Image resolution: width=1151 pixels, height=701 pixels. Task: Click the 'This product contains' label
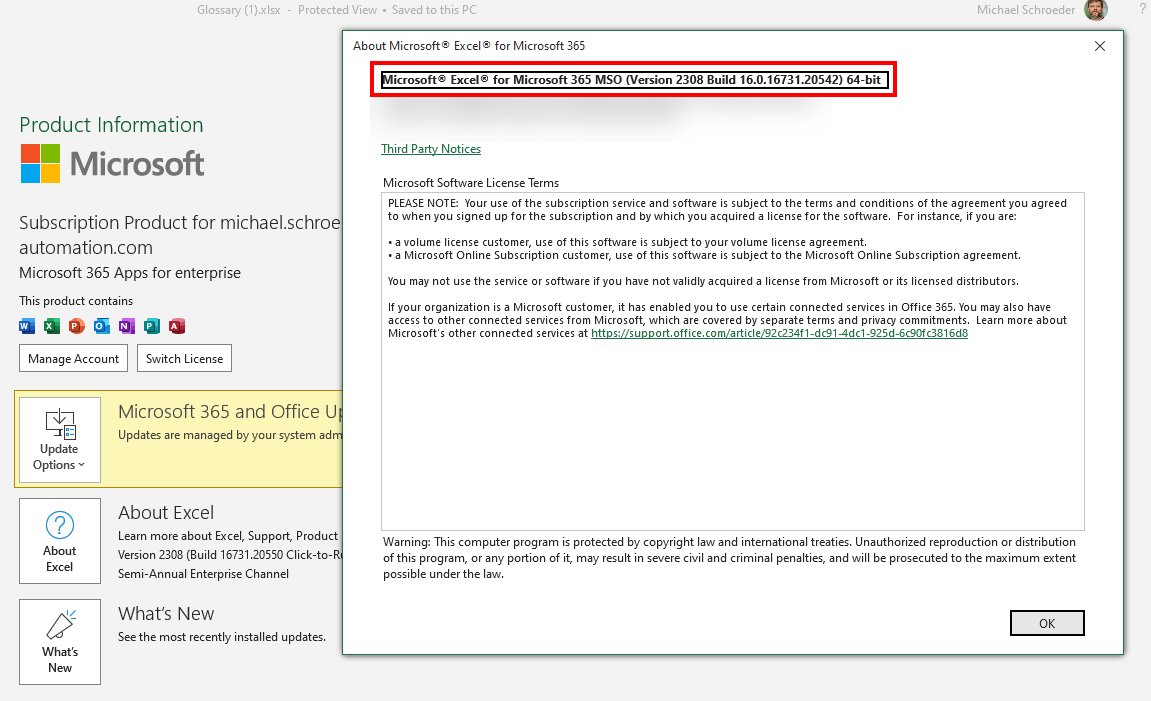pyautogui.click(x=76, y=301)
